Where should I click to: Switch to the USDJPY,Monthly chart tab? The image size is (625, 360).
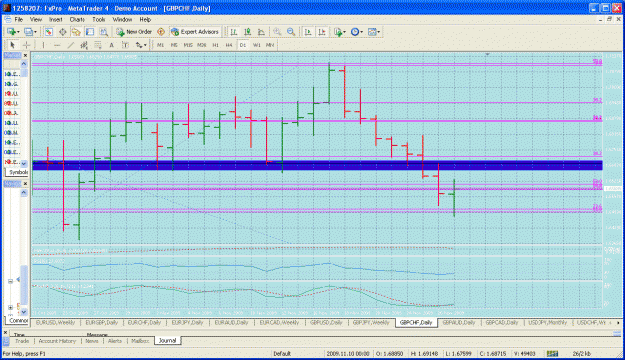coord(547,323)
